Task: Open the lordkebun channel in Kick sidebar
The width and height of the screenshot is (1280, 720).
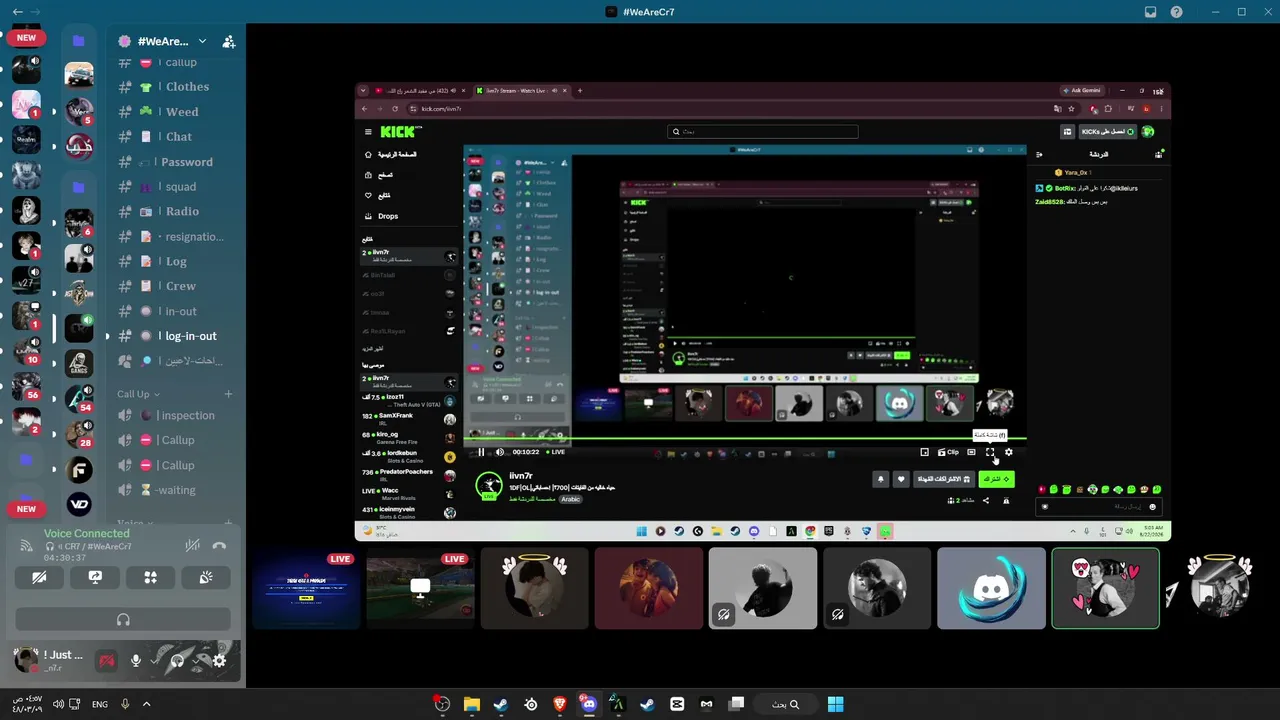Action: tap(408, 455)
